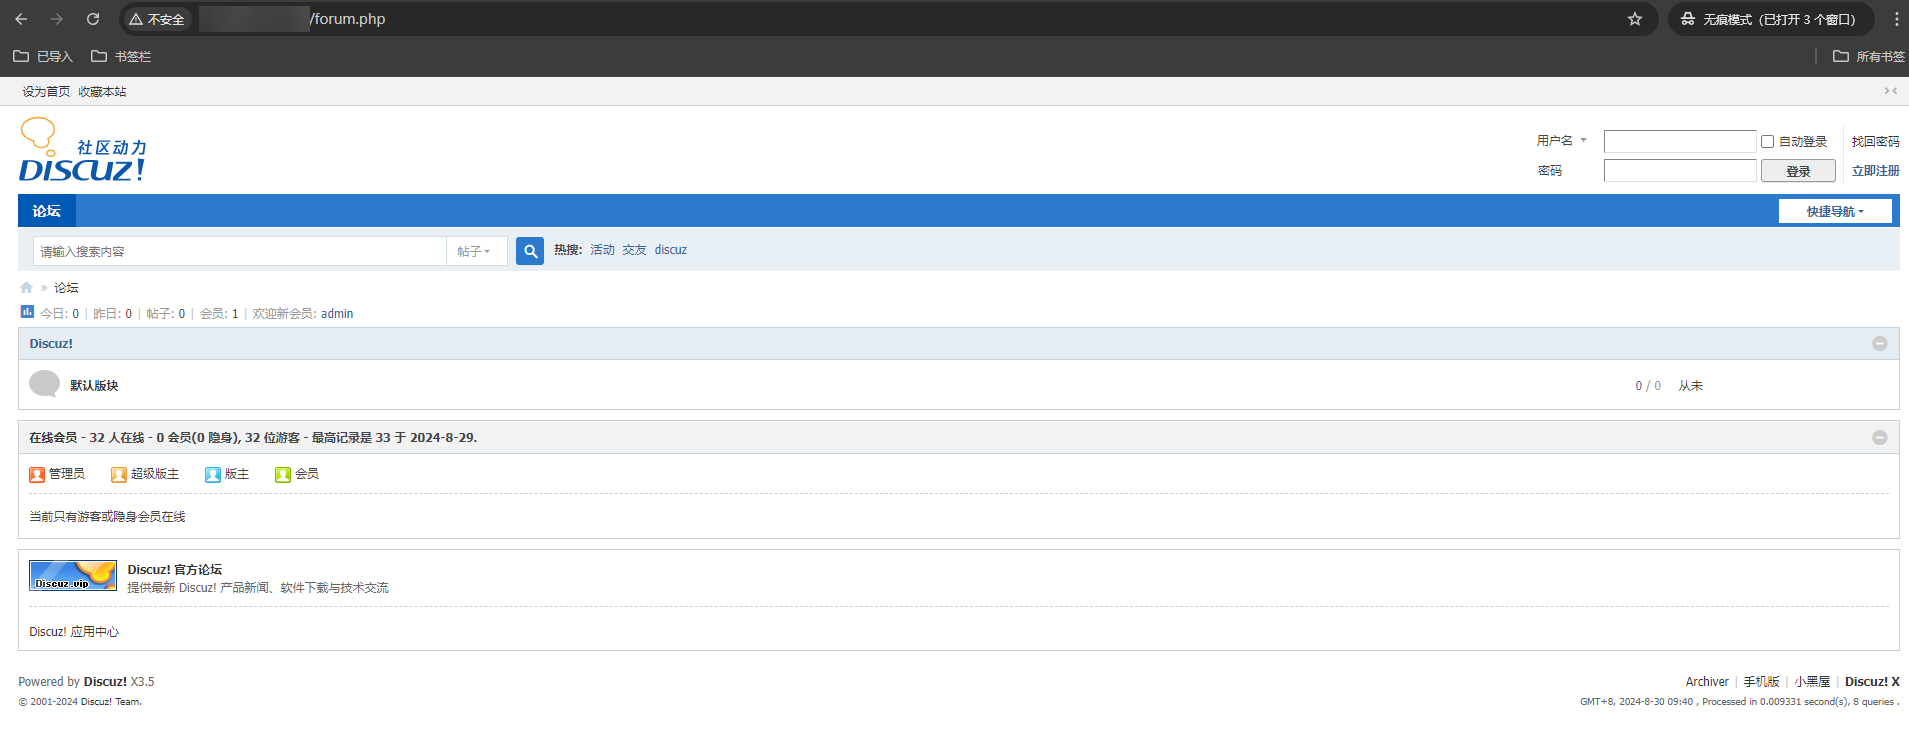Click the 立即注册 link
Screen dimensions: 1909x749
(x=1876, y=171)
